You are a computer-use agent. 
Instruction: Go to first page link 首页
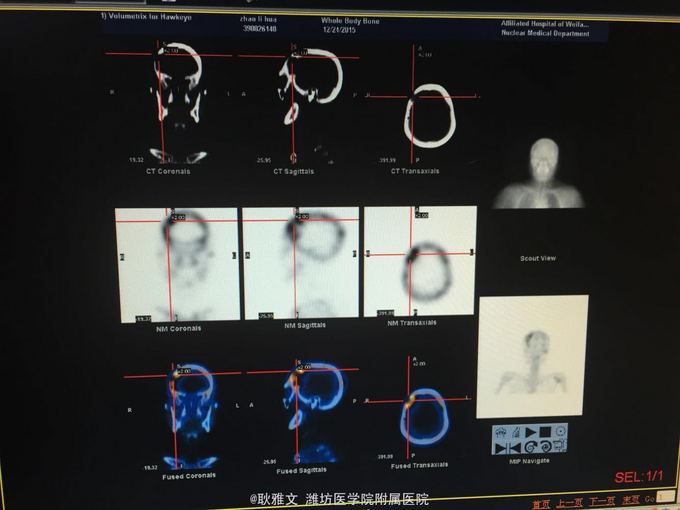coord(541,501)
